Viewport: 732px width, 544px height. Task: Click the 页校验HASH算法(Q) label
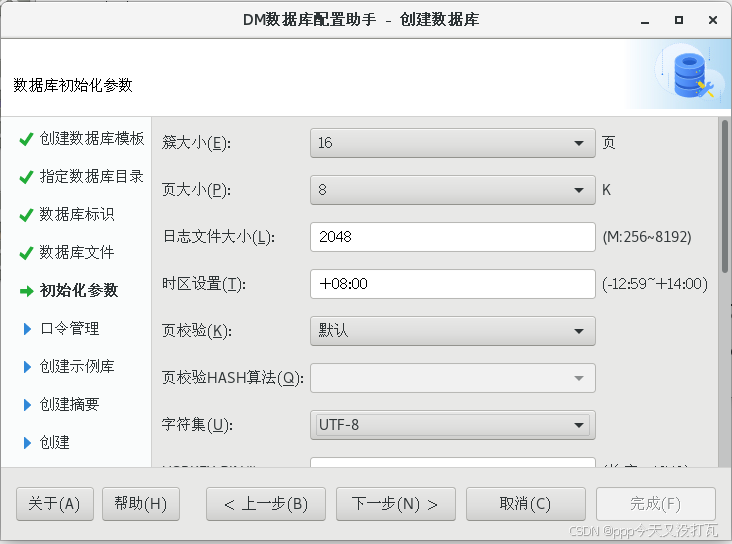tap(232, 378)
